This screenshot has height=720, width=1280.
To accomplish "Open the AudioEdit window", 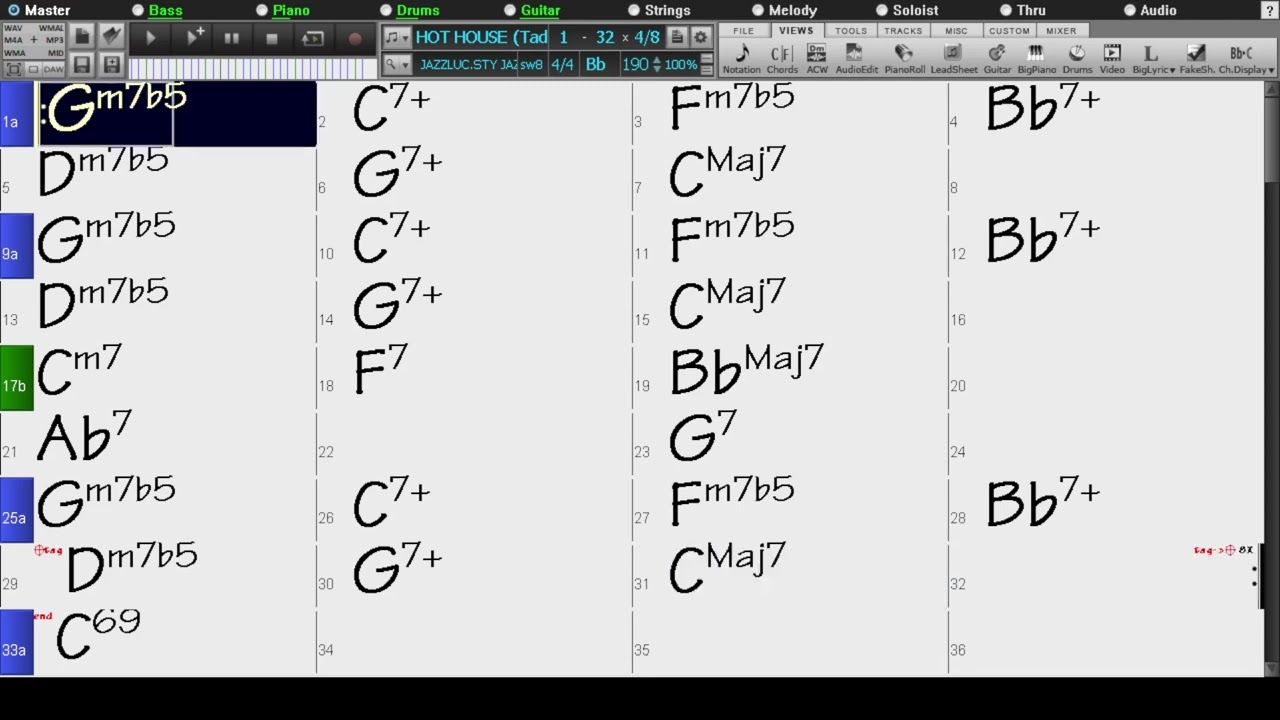I will click(856, 58).
